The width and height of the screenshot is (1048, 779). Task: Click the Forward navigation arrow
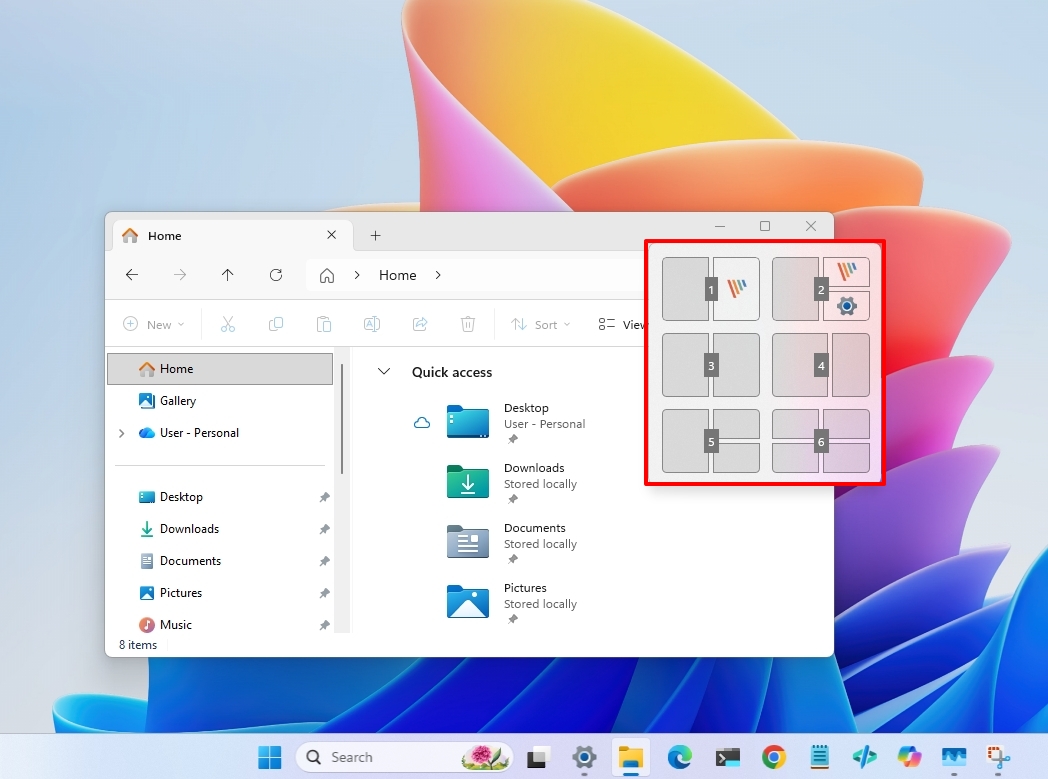(x=180, y=275)
